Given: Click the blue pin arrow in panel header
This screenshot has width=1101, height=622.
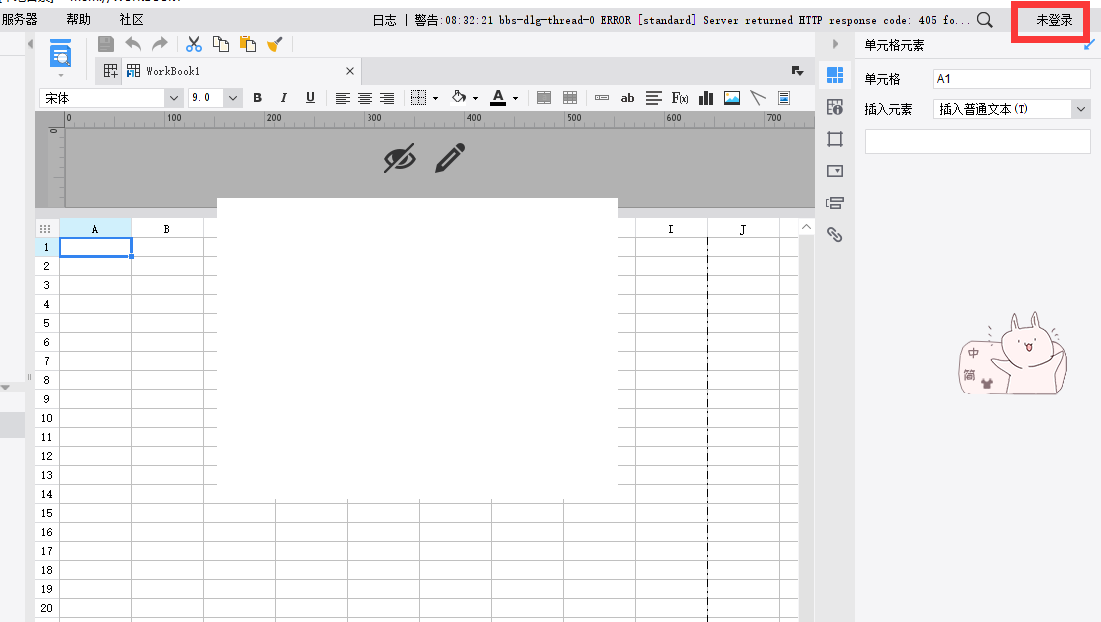Looking at the screenshot, I should (1090, 45).
